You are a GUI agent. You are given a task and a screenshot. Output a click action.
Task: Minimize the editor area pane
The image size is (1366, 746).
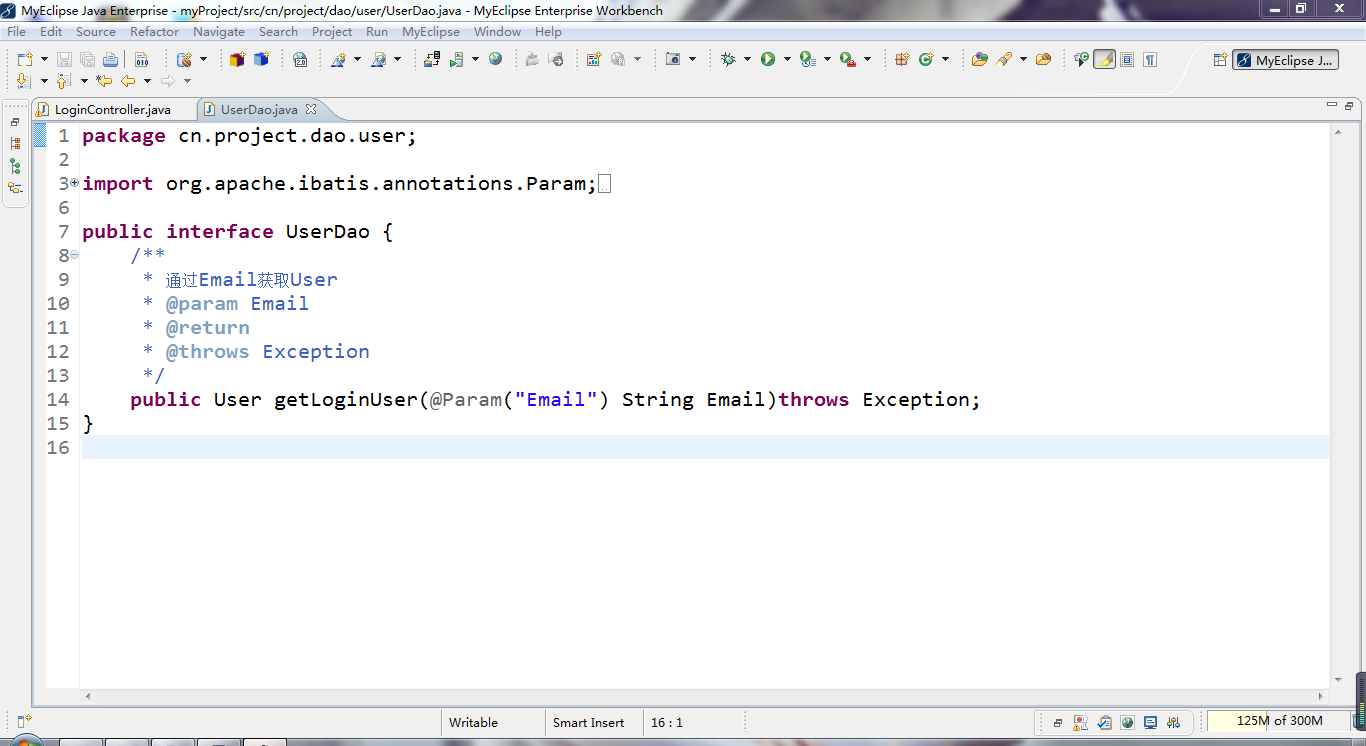click(1331, 105)
